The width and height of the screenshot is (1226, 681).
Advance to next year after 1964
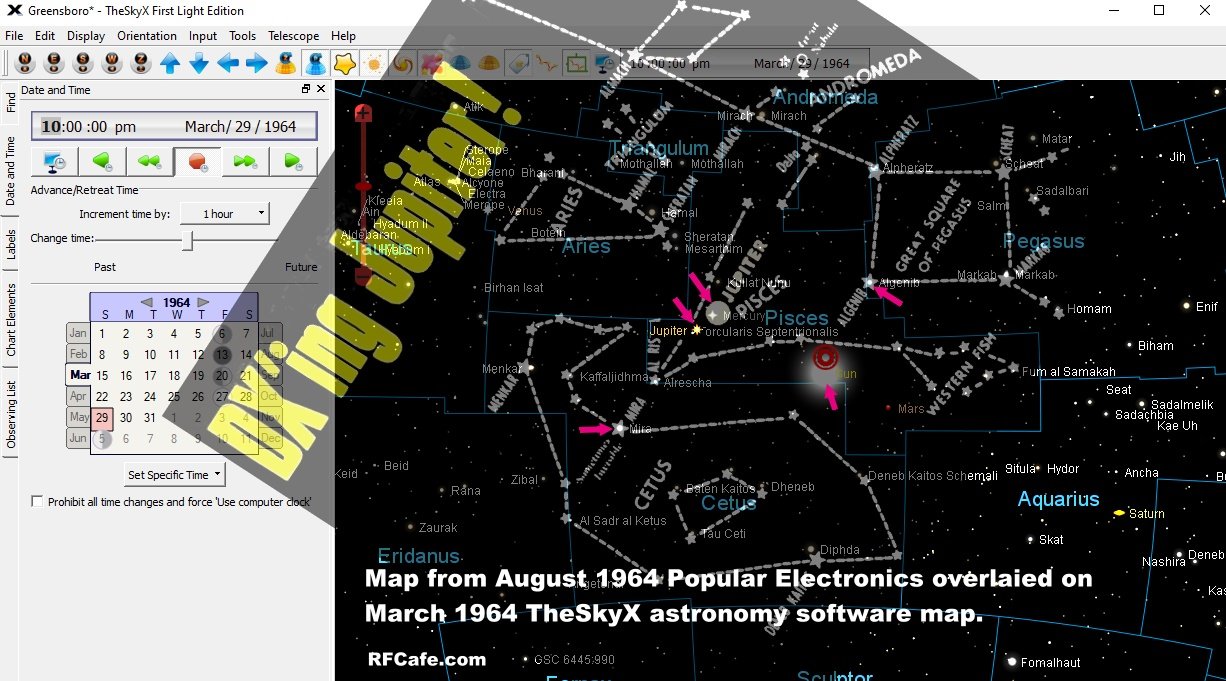204,302
